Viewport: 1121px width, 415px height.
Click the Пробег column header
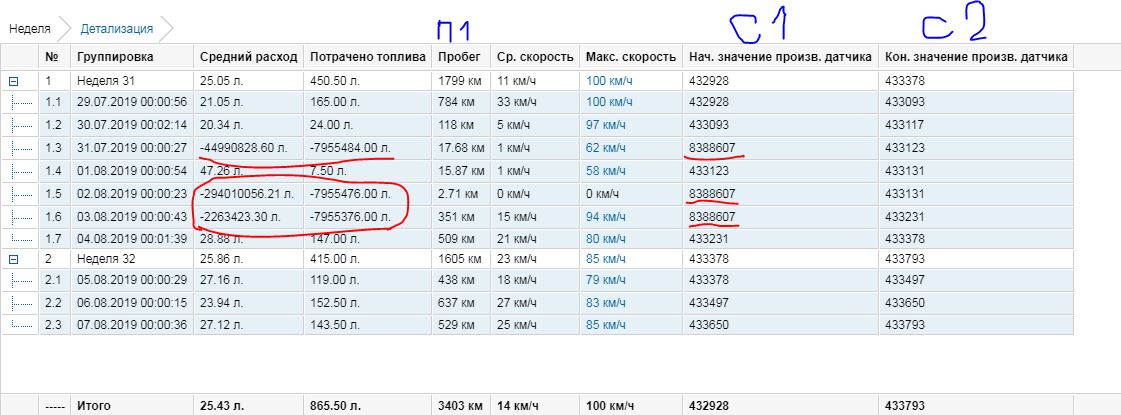point(459,58)
